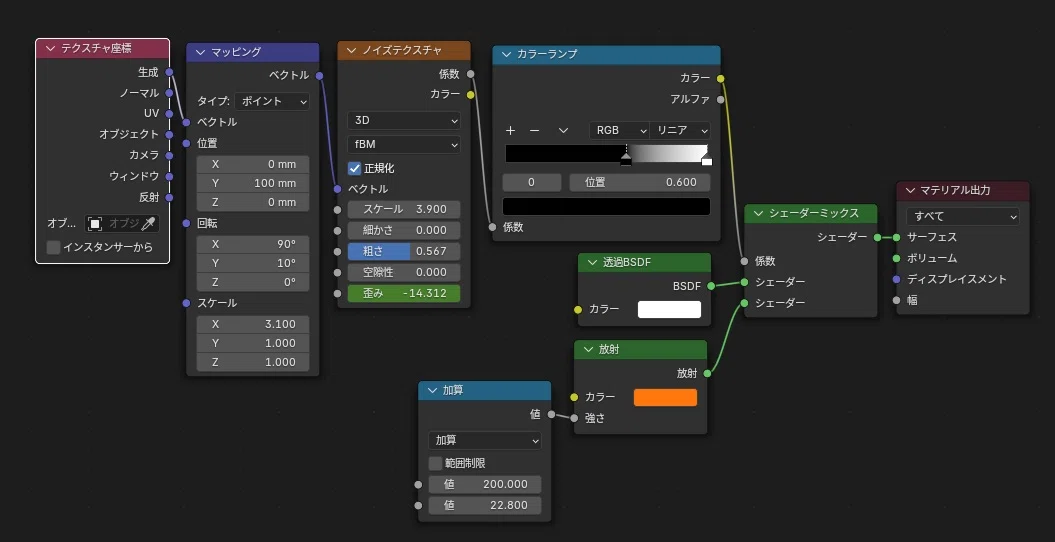The height and width of the screenshot is (542, 1055).
Task: Open the すべて target dropdown
Action: click(963, 217)
